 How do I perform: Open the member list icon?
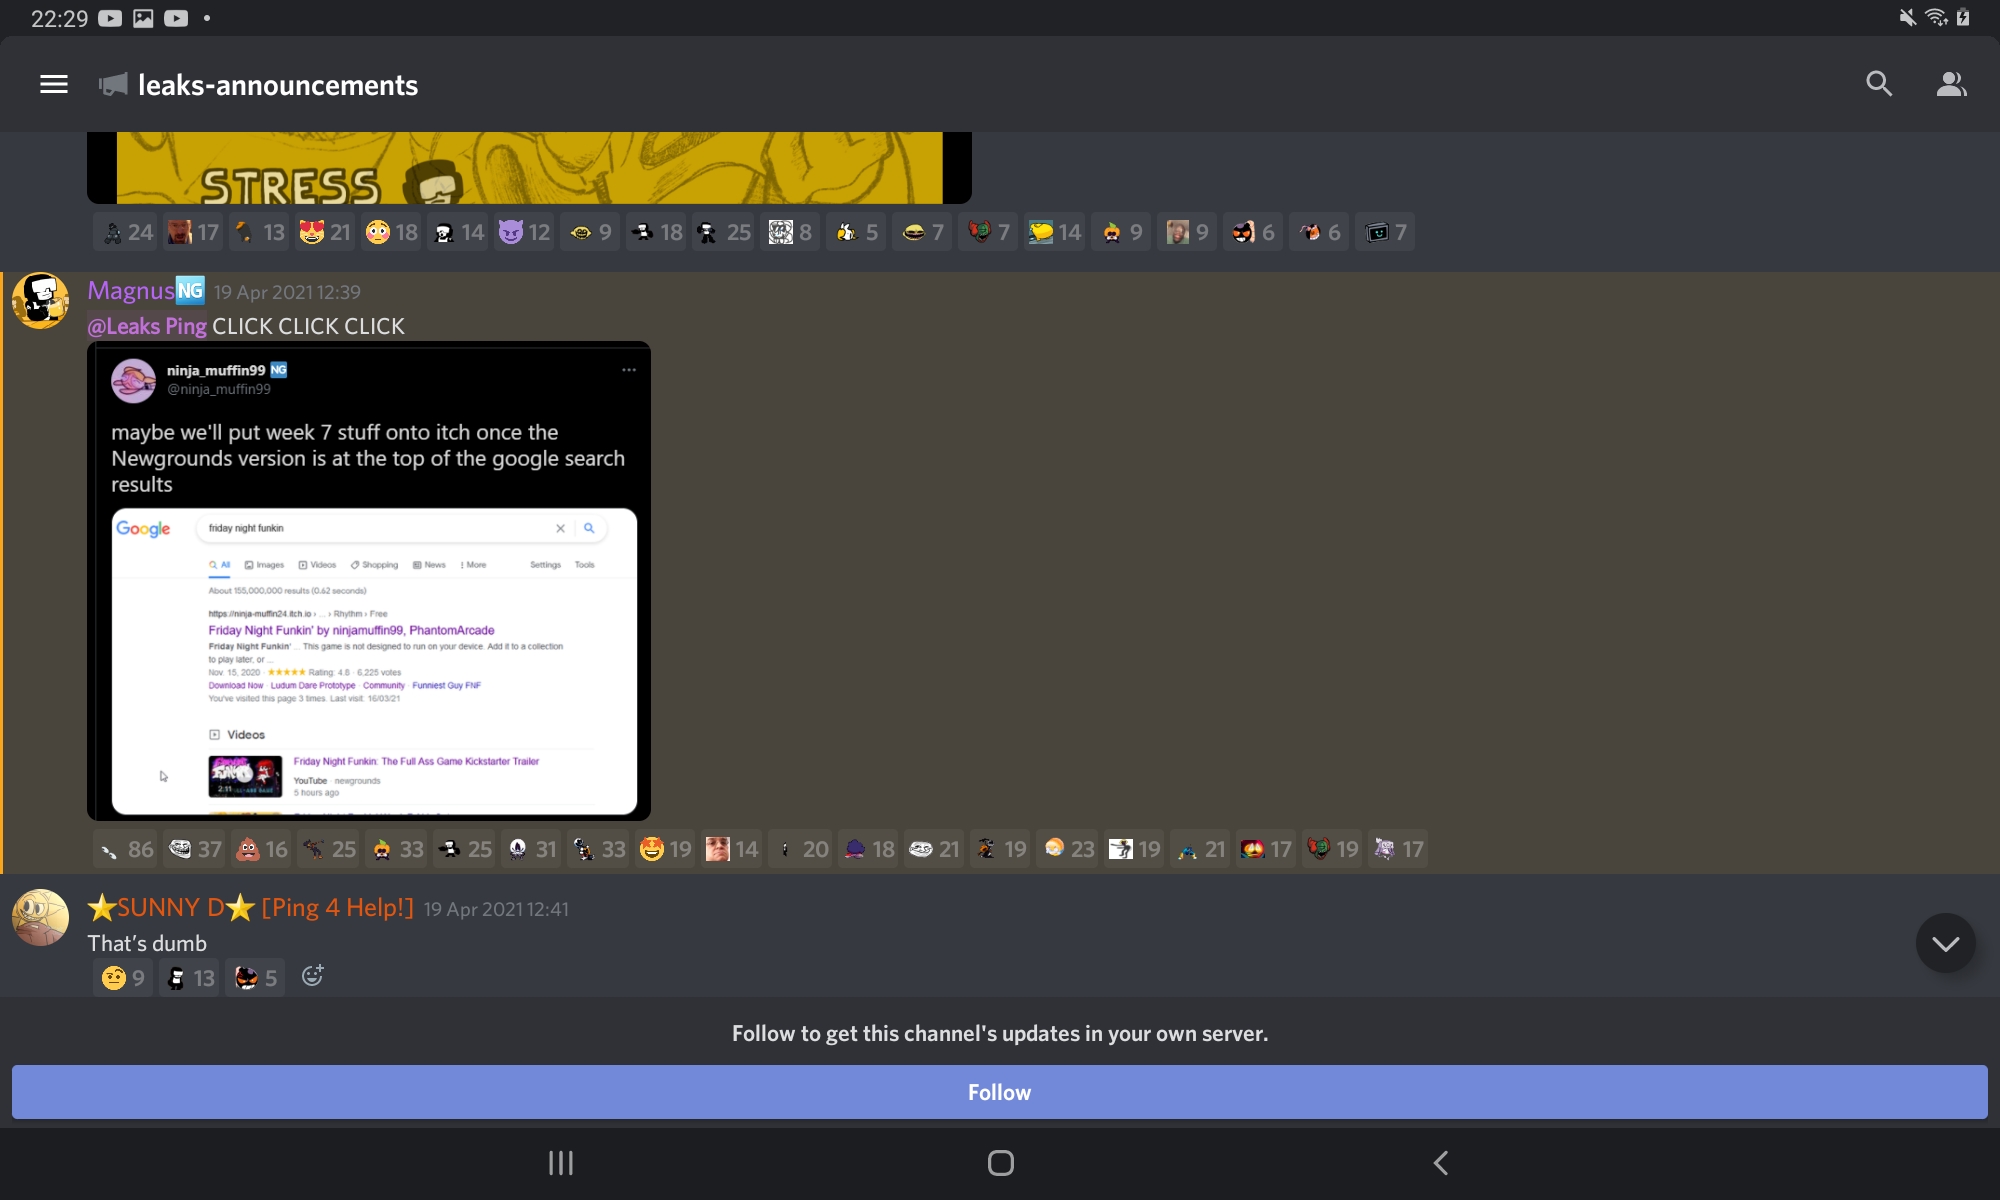click(1951, 85)
